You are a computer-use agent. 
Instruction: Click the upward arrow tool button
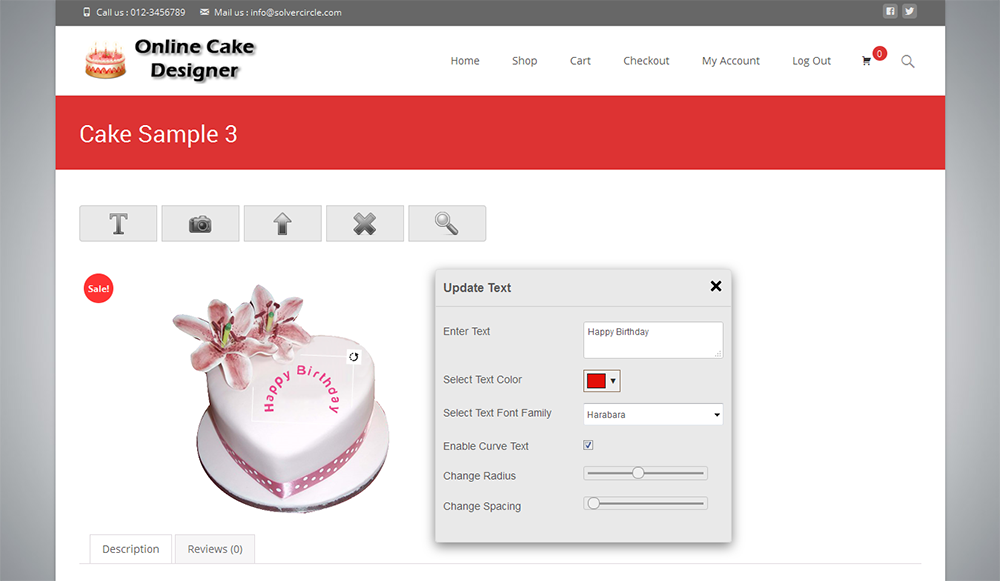283,223
